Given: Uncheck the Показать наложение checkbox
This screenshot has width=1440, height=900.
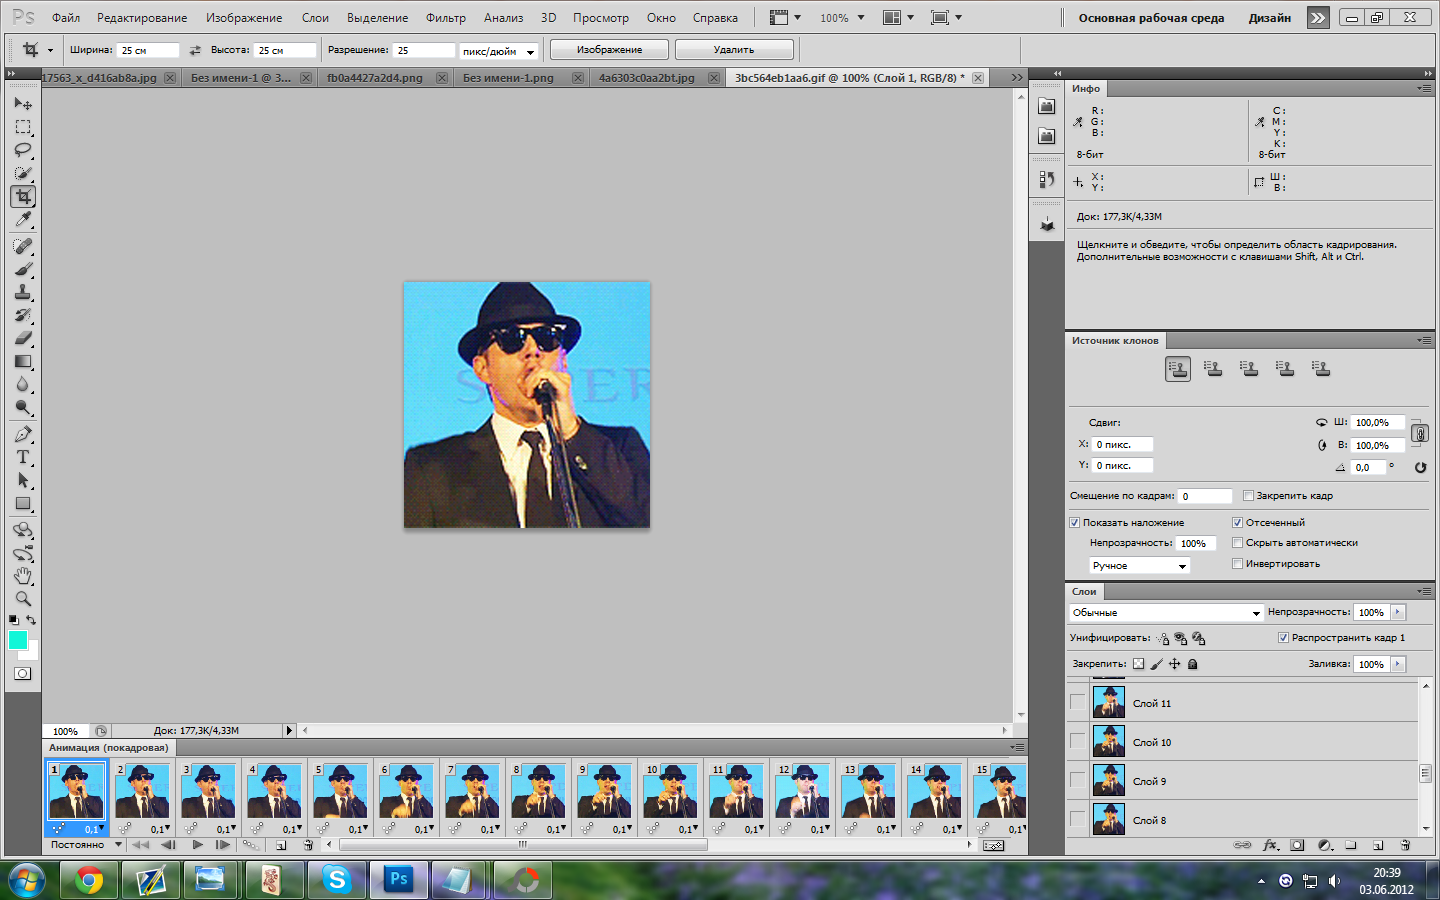Looking at the screenshot, I should tap(1075, 523).
